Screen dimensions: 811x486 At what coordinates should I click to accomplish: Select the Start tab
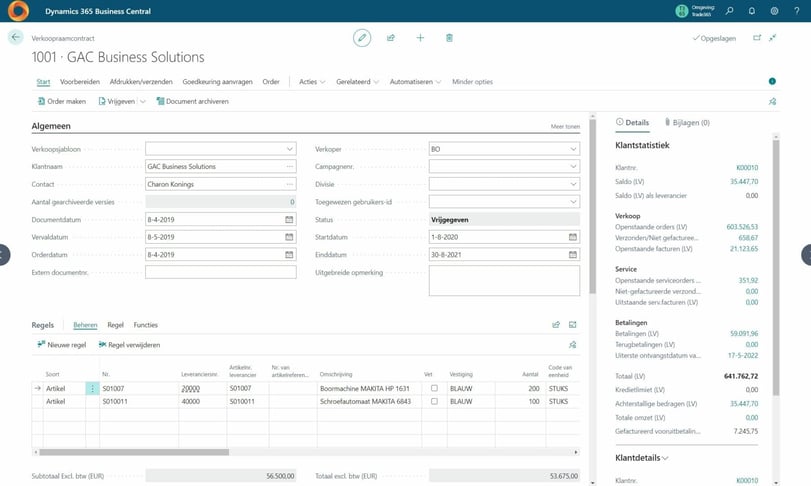pyautogui.click(x=43, y=82)
